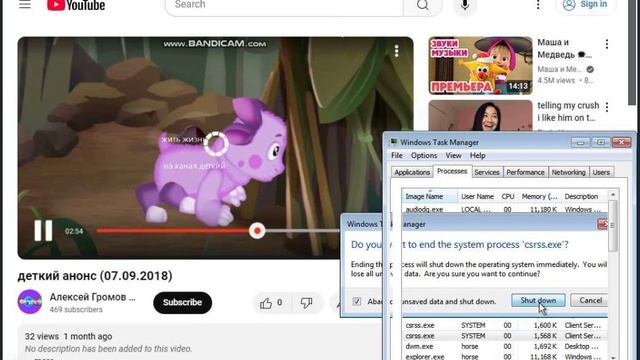Maximize the Windows Task Manager window
Screen dimensions: 640x360
click(x=600, y=142)
